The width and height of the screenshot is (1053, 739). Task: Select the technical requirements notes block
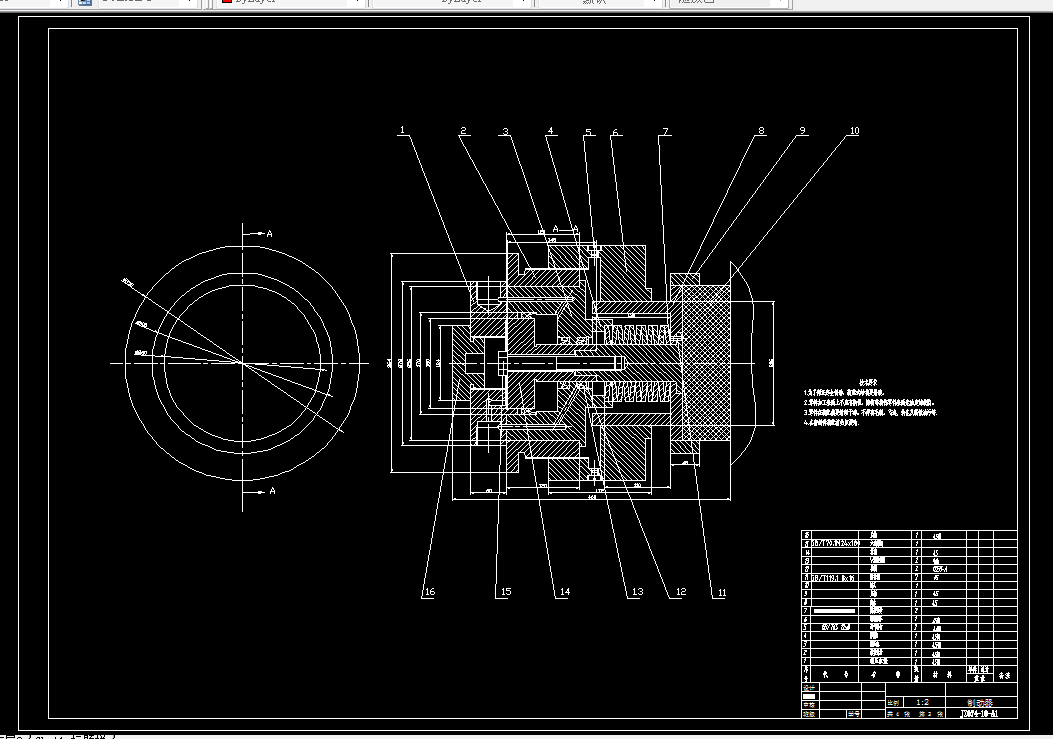tap(869, 403)
